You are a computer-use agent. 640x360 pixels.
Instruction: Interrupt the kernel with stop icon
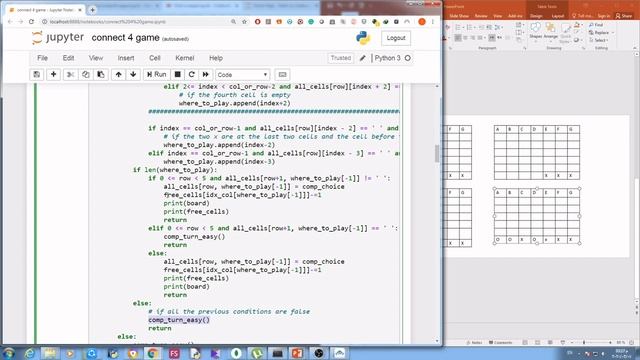178,75
